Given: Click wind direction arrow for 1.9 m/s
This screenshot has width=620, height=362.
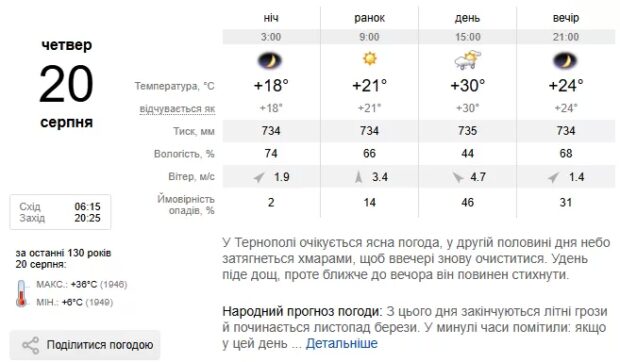Looking at the screenshot, I should [259, 177].
